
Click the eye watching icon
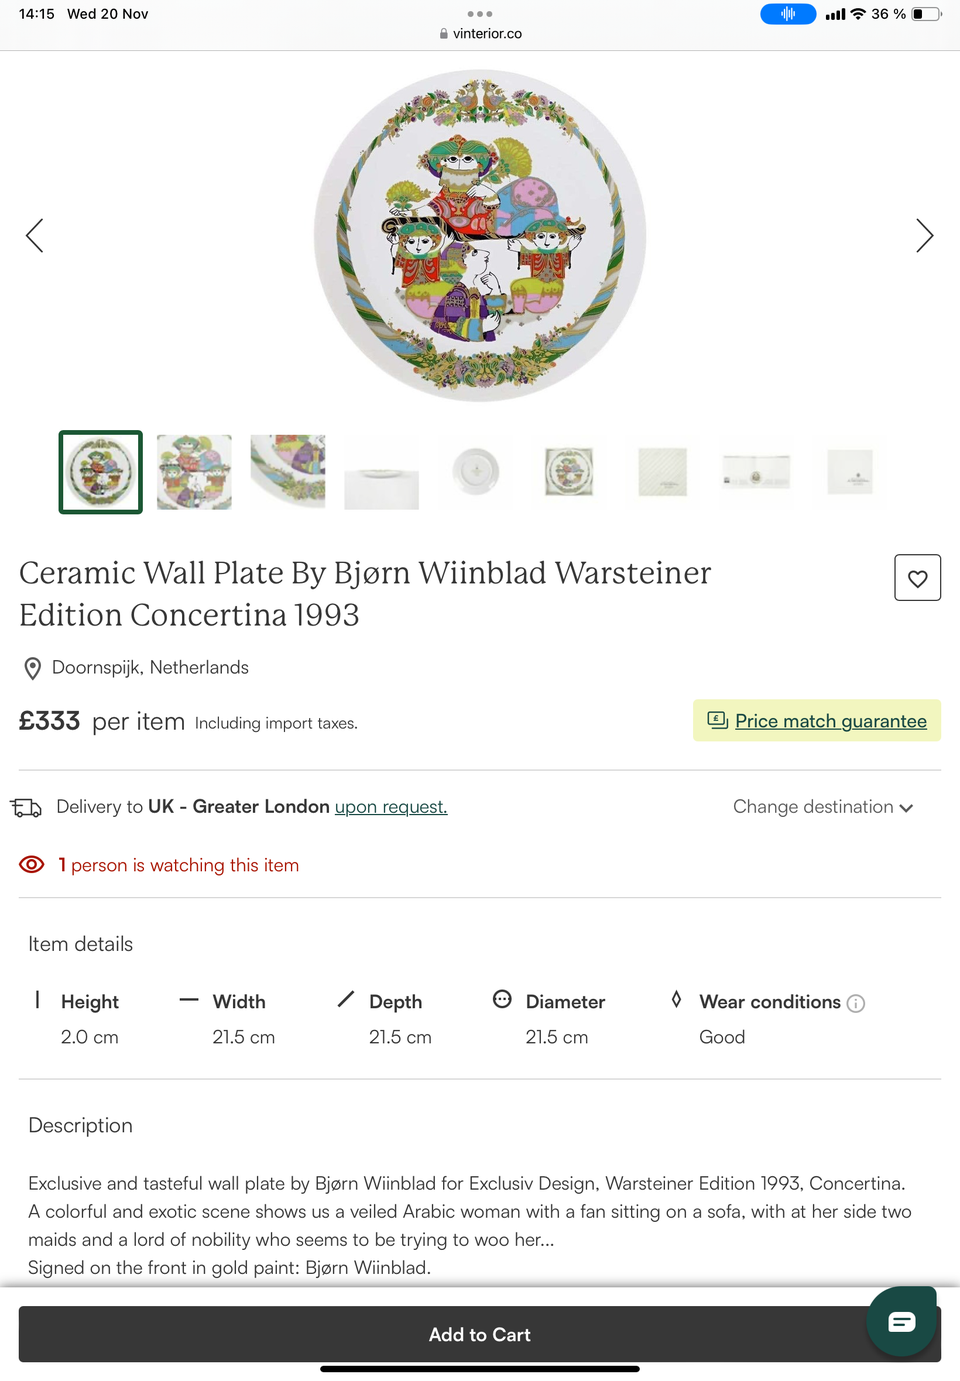32,865
